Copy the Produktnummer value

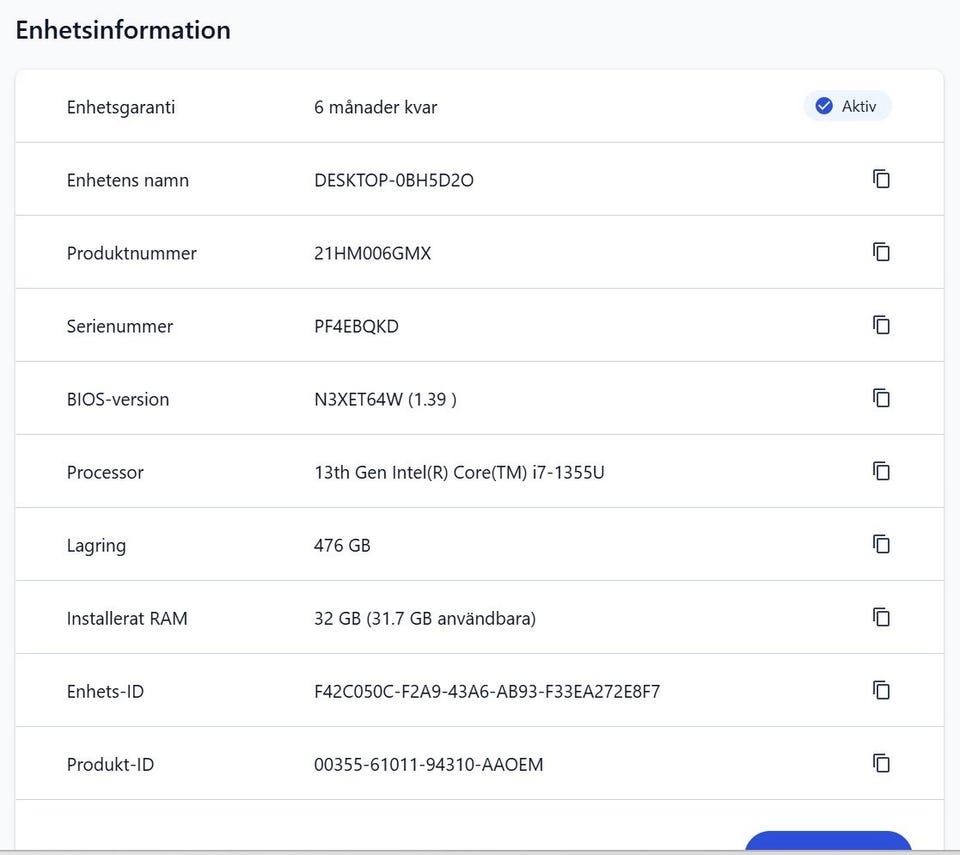point(881,252)
